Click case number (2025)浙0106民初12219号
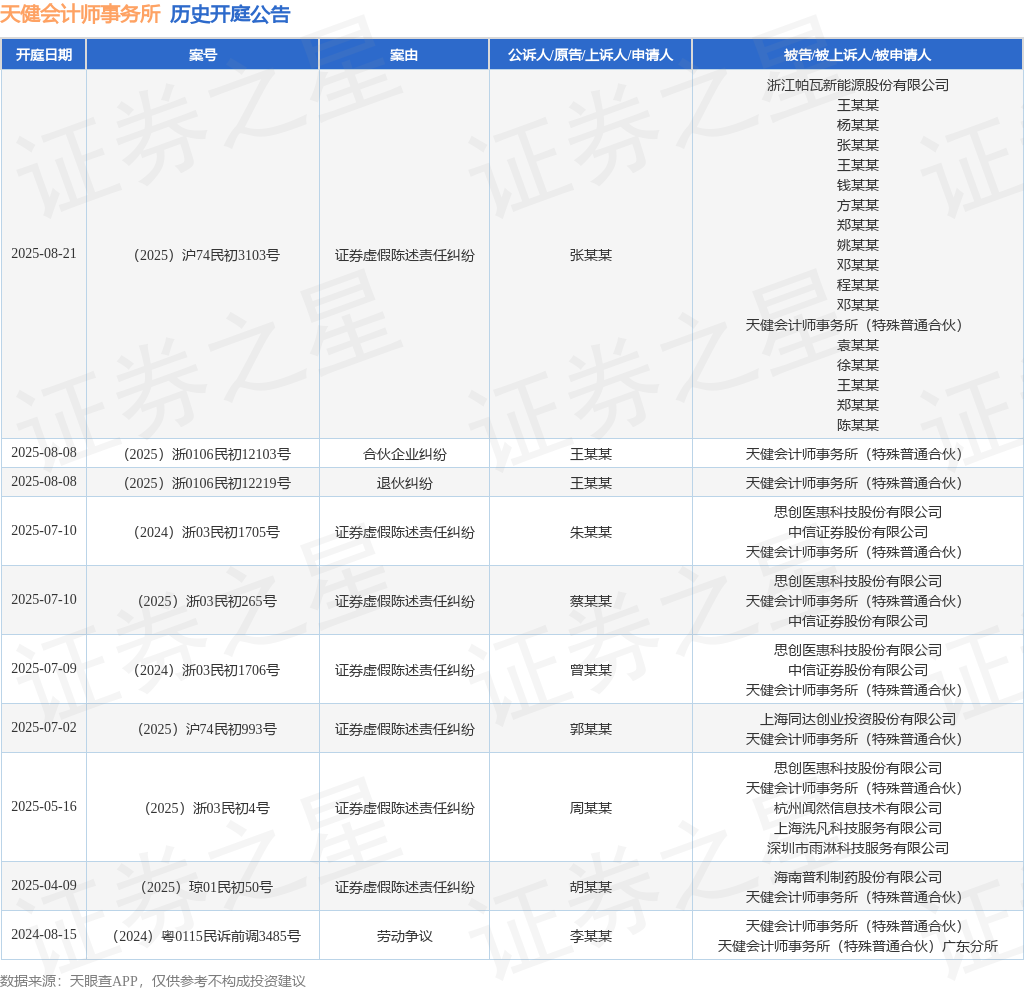The image size is (1024, 990). coord(206,483)
